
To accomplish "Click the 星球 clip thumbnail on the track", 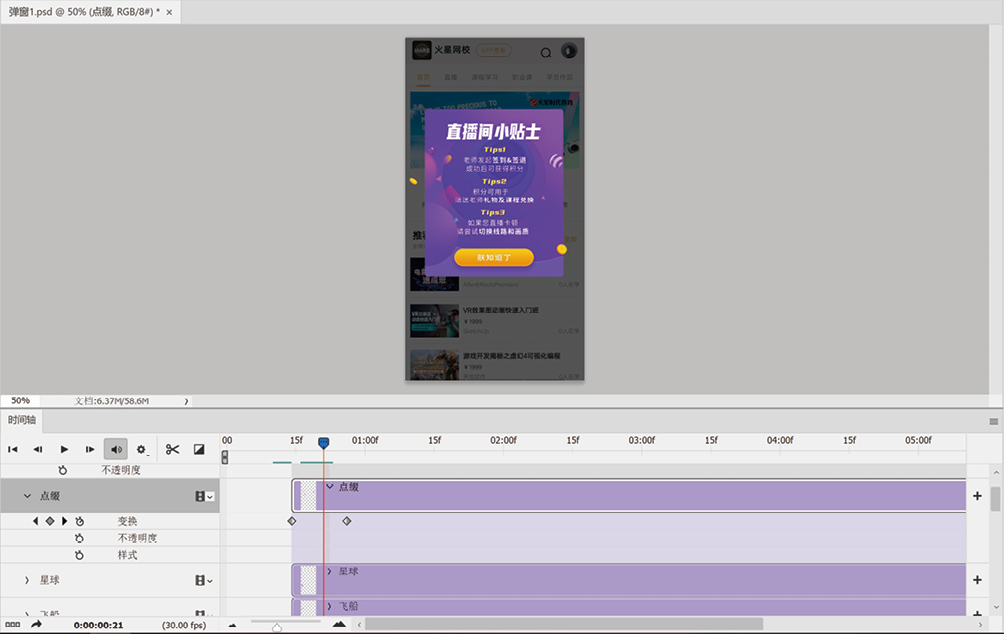I will coord(309,580).
